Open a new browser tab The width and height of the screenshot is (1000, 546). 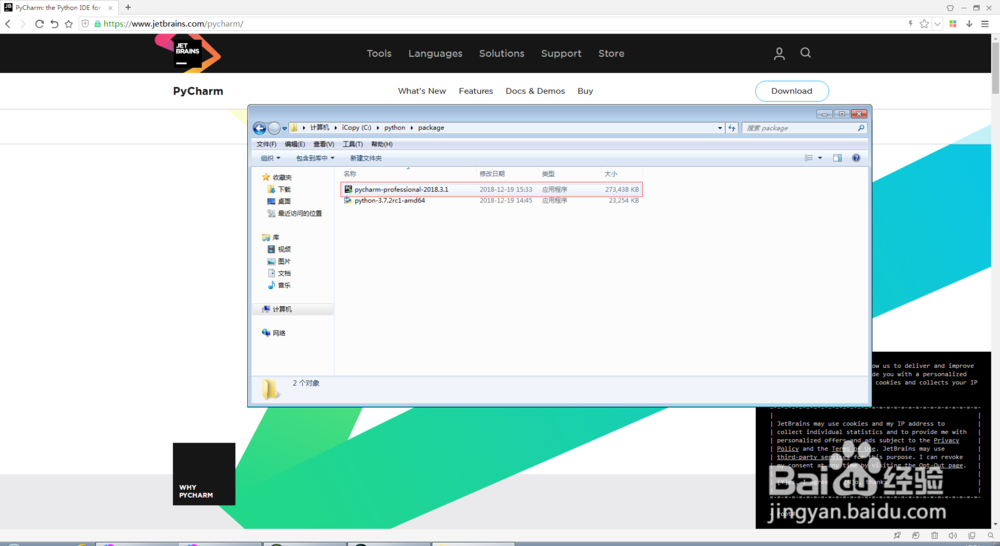[x=128, y=8]
